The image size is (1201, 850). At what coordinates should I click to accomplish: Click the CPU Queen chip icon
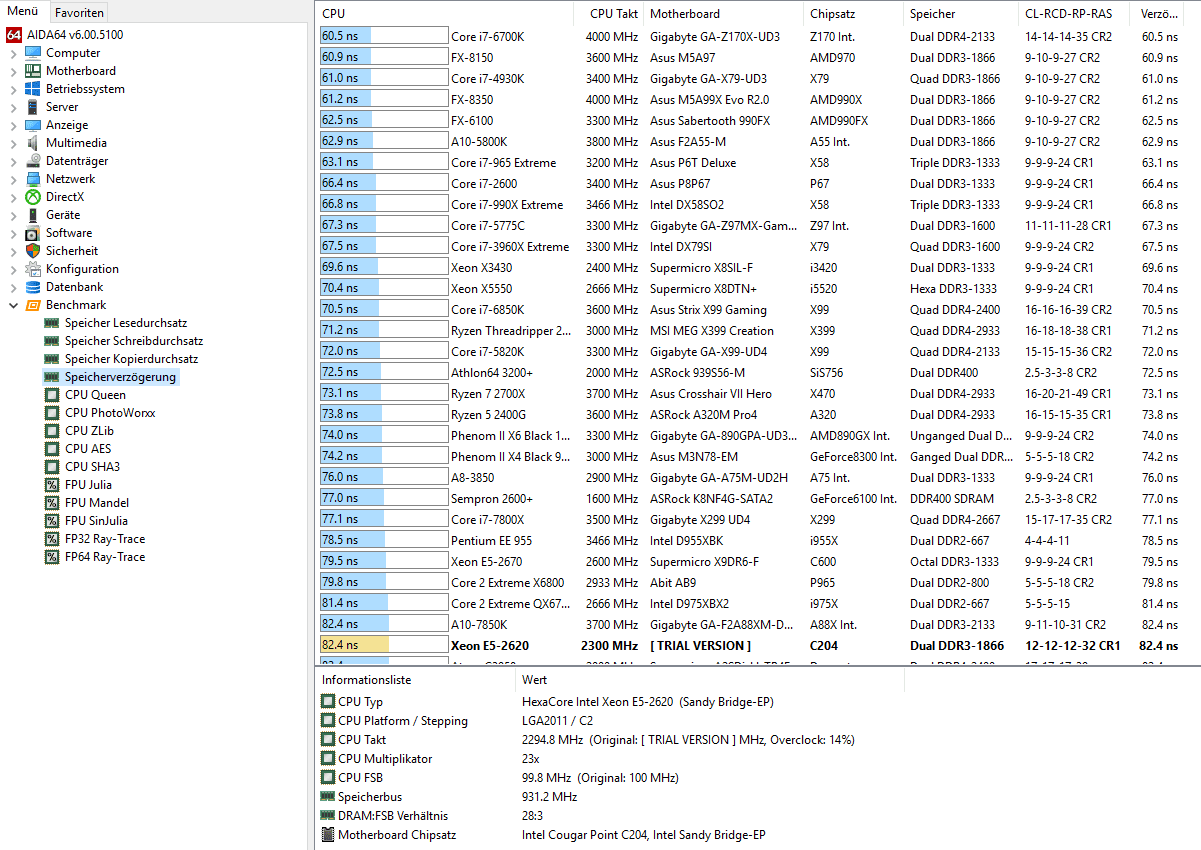[52, 395]
